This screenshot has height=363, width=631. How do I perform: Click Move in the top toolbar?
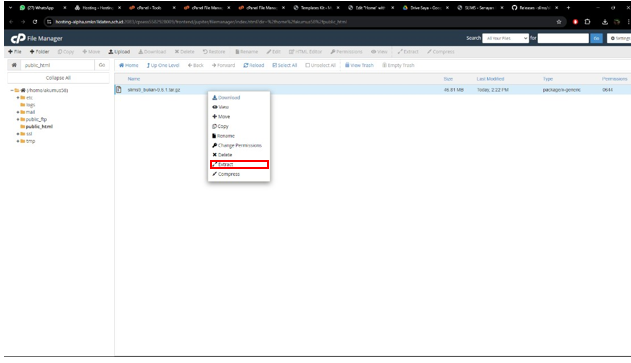pos(91,52)
